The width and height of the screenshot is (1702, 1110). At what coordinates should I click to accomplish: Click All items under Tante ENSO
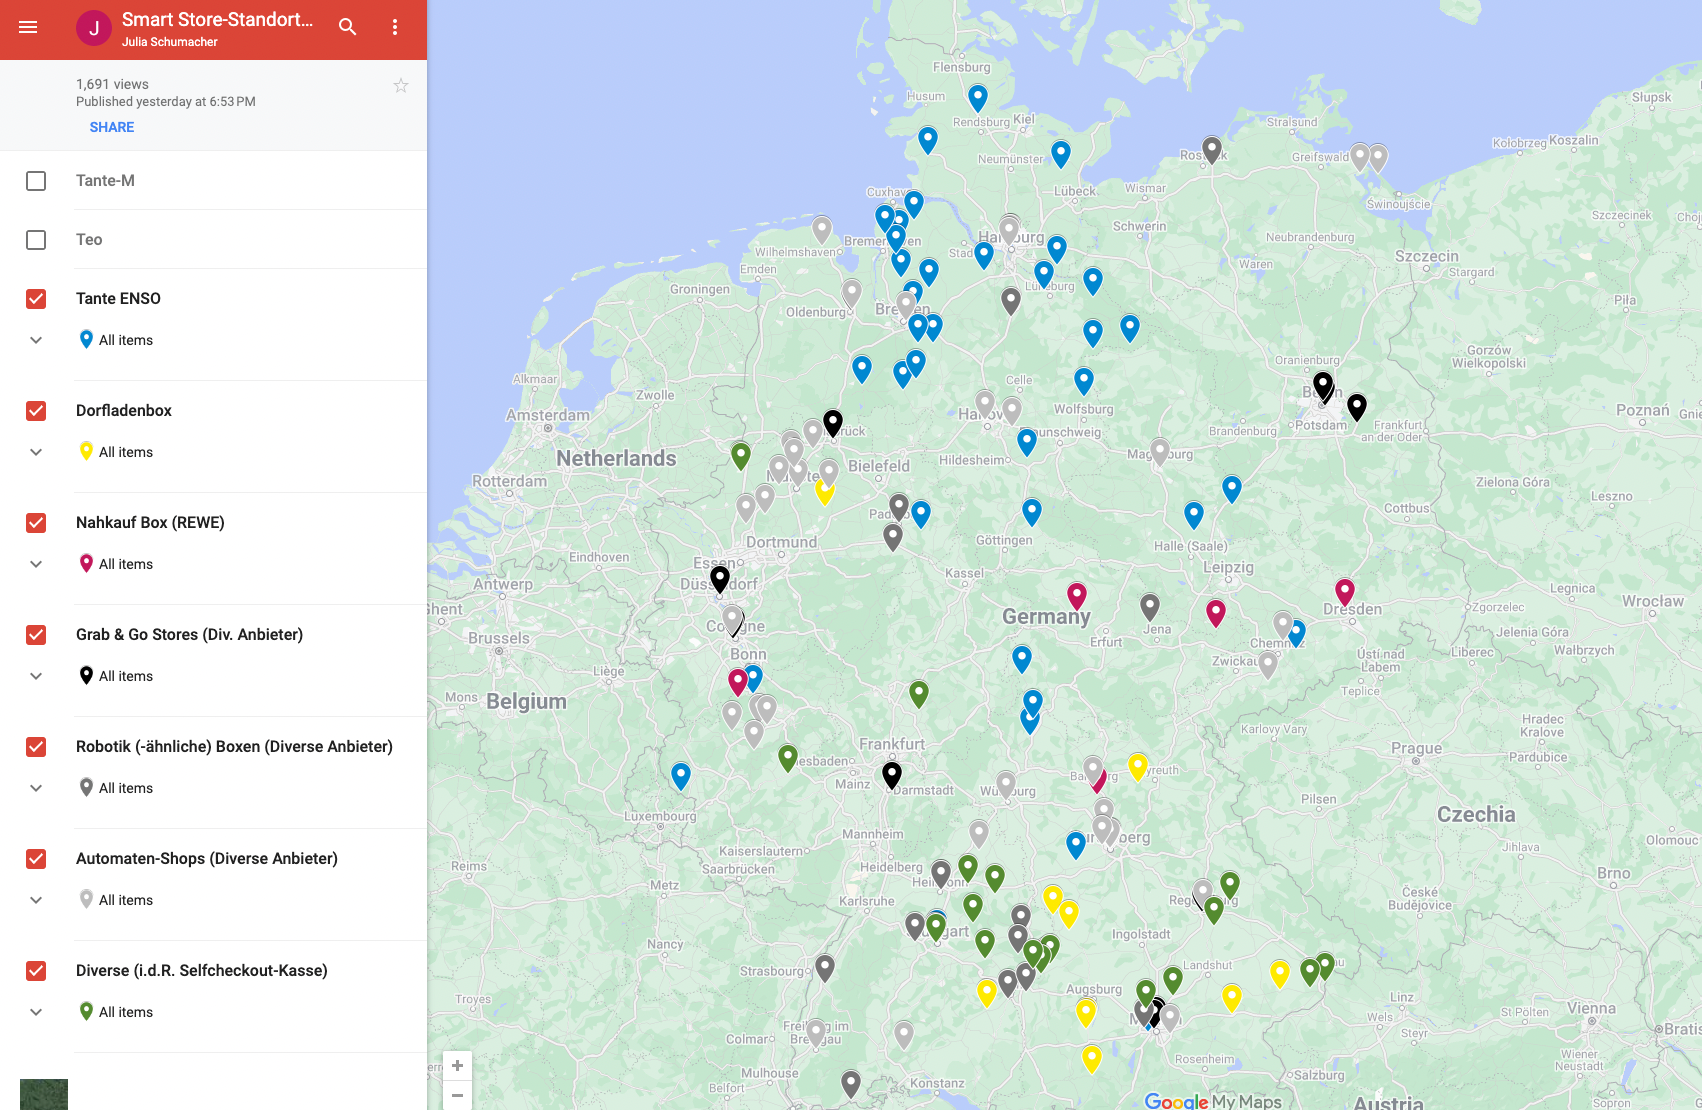[x=126, y=340]
